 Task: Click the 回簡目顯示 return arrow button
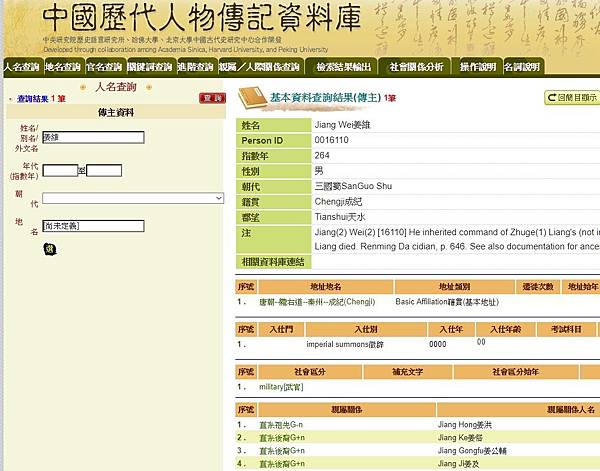(572, 98)
